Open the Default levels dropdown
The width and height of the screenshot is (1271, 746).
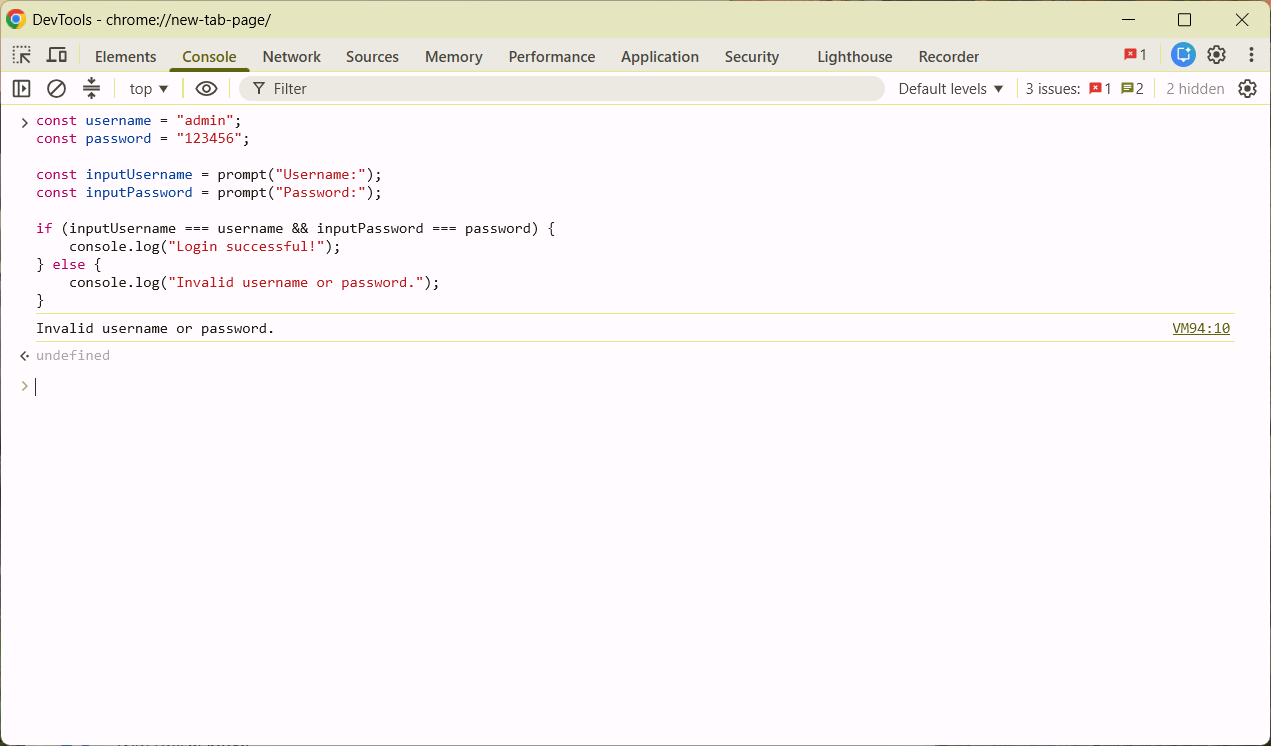pos(951,89)
